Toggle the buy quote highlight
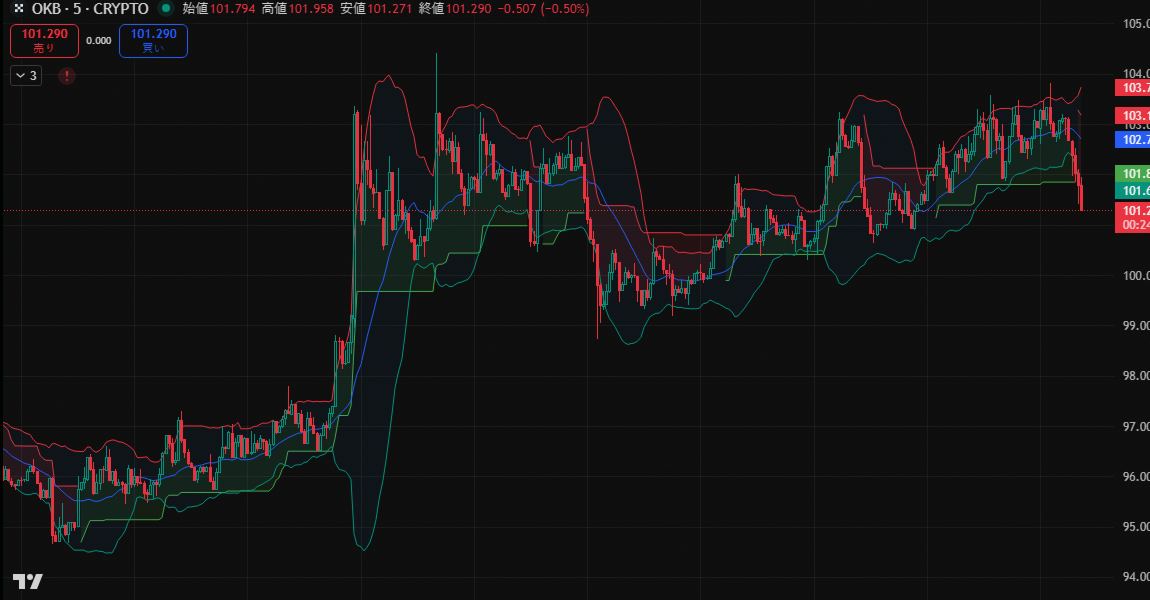1150x600 pixels. click(152, 41)
